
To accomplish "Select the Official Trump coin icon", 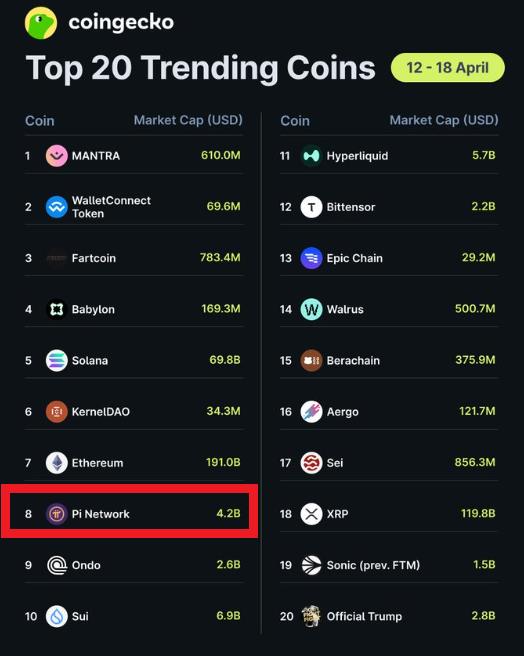I will click(x=311, y=616).
